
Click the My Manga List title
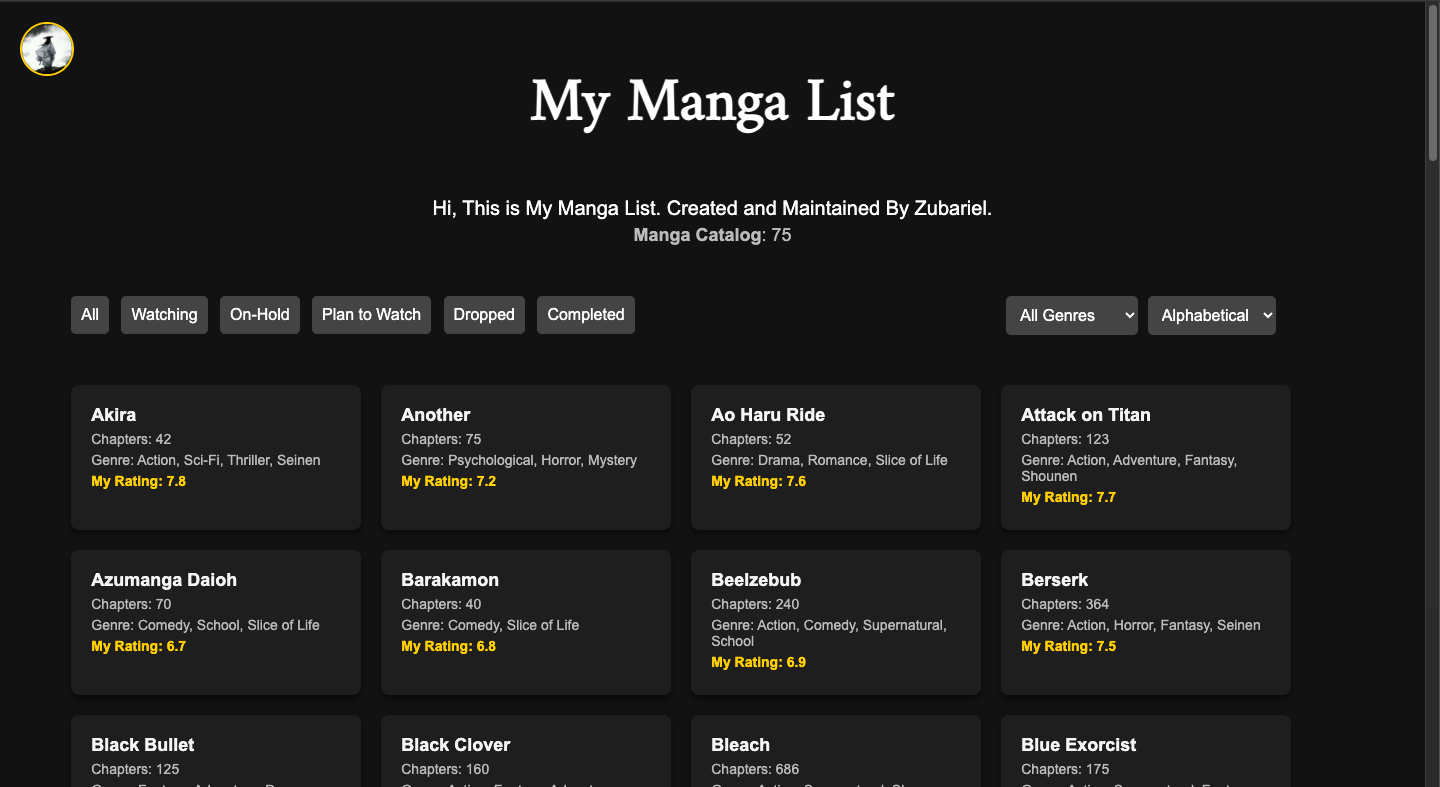coord(712,102)
